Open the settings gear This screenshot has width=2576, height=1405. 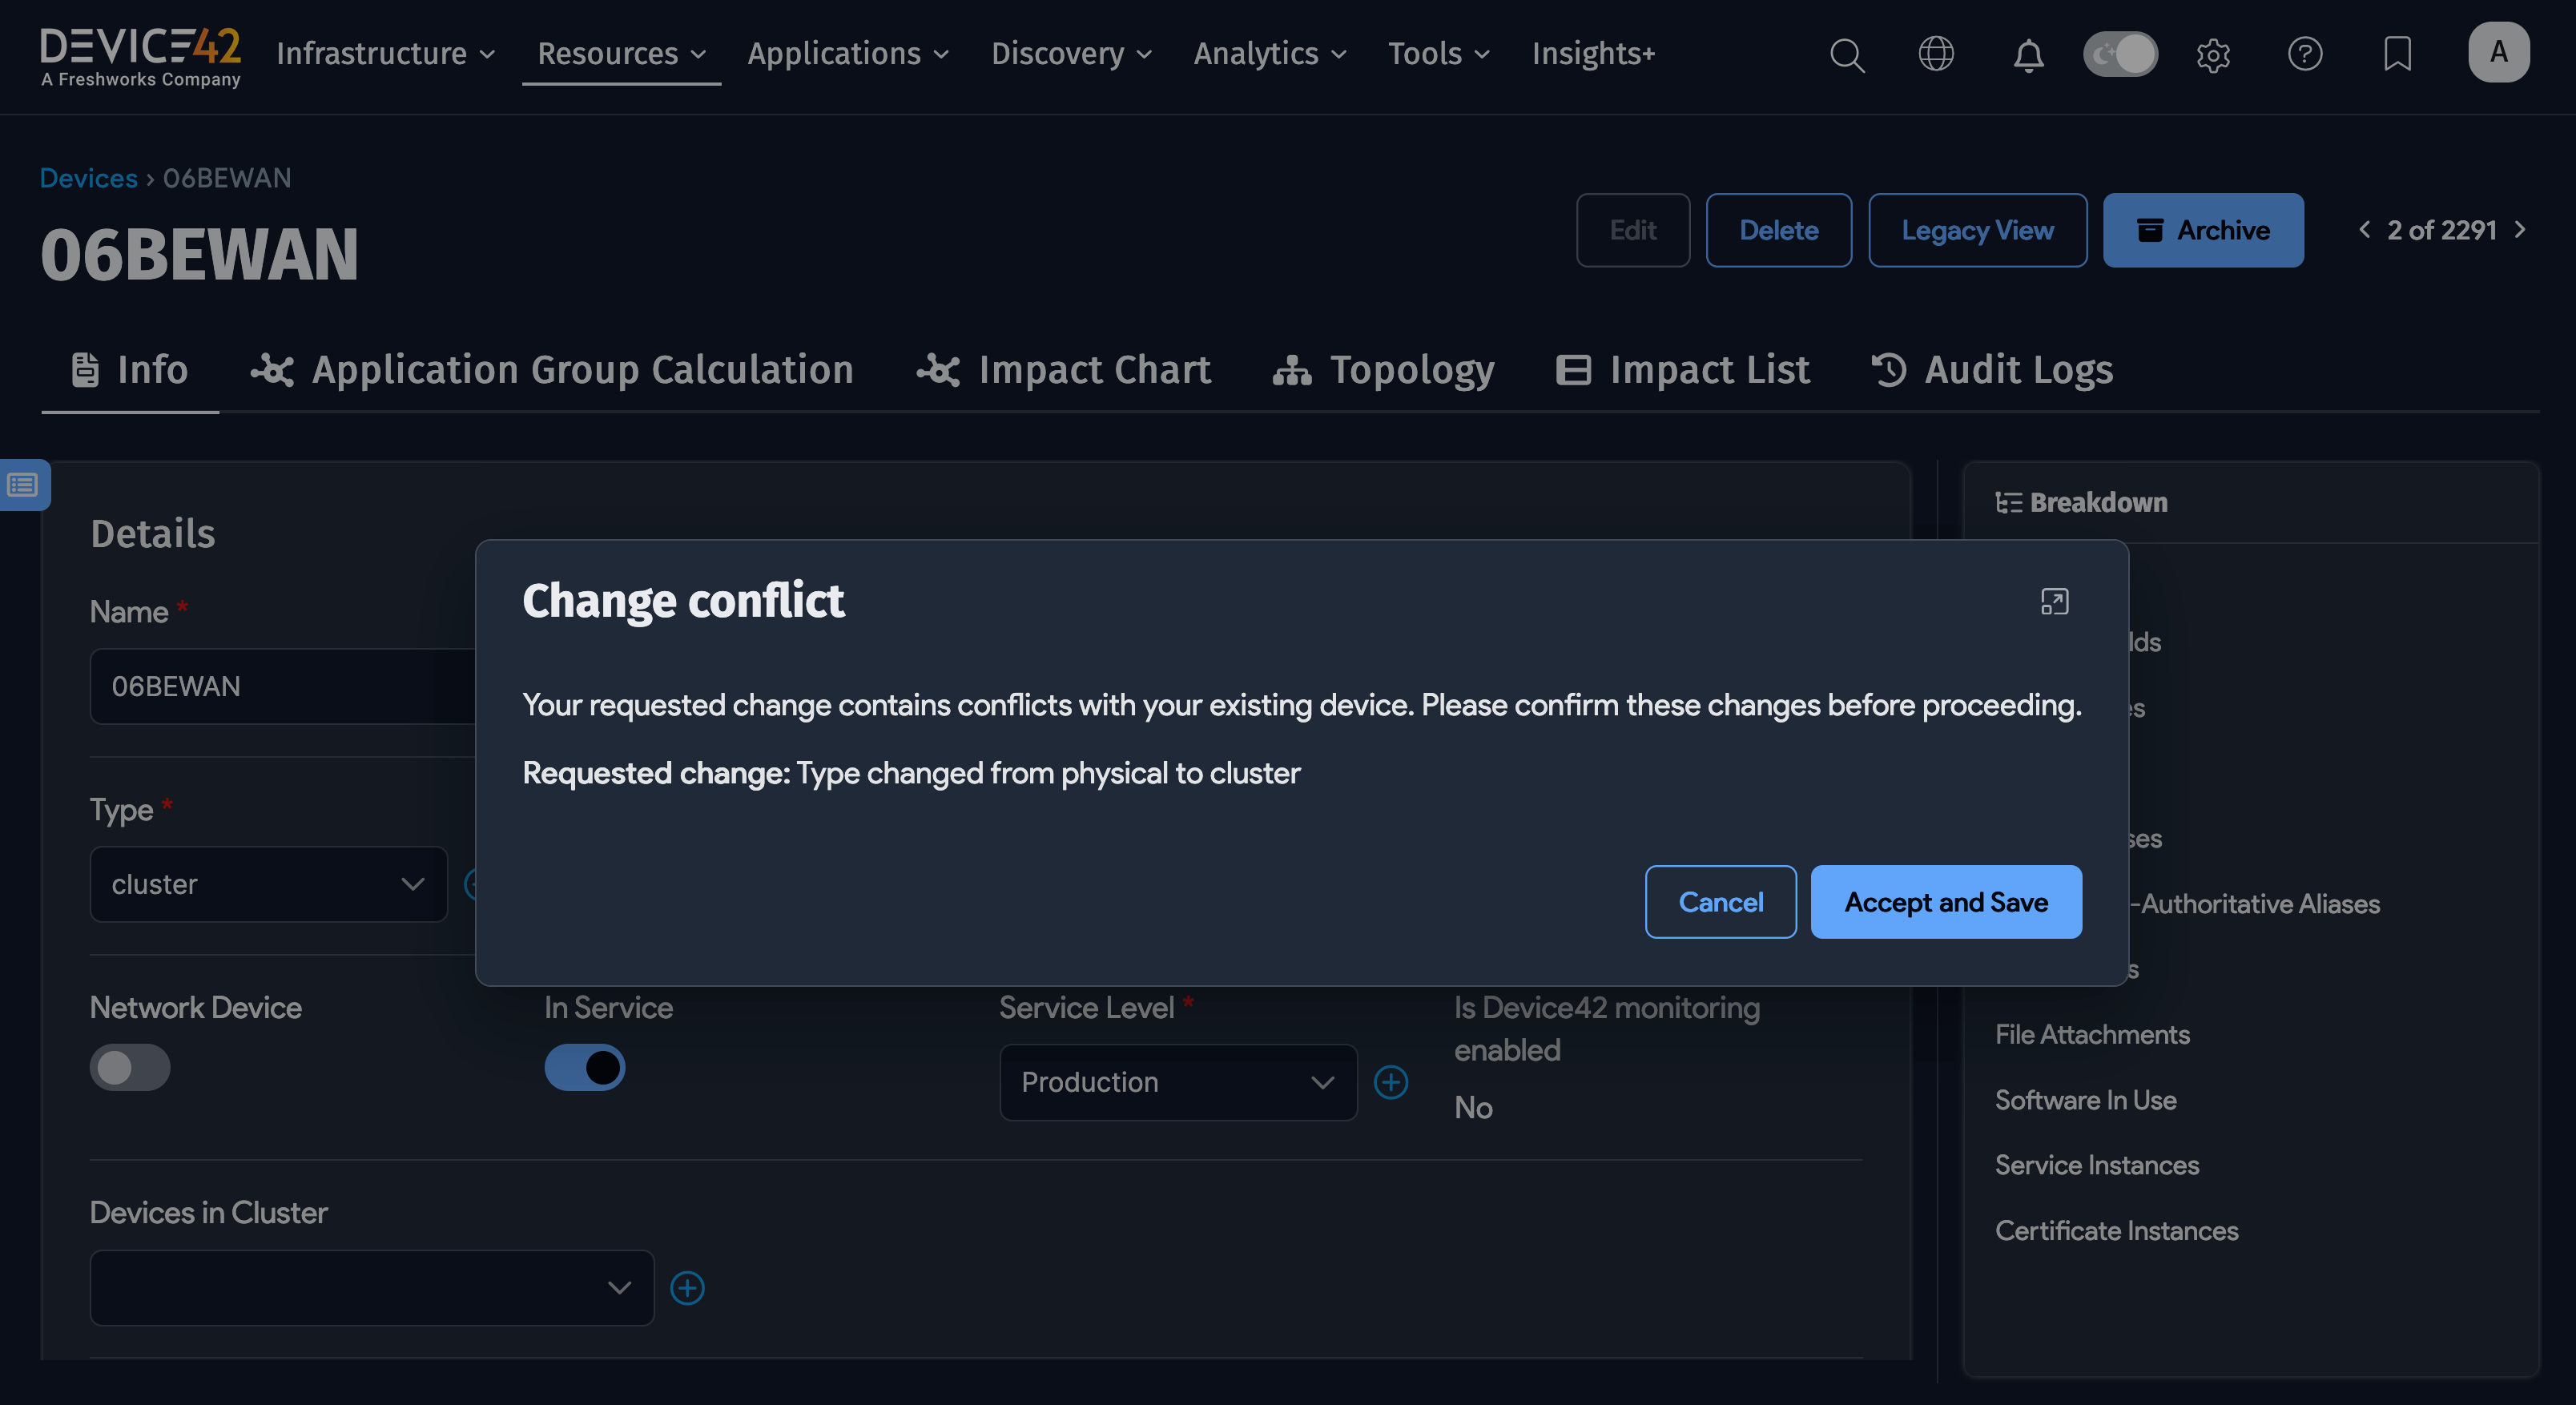coord(2213,55)
